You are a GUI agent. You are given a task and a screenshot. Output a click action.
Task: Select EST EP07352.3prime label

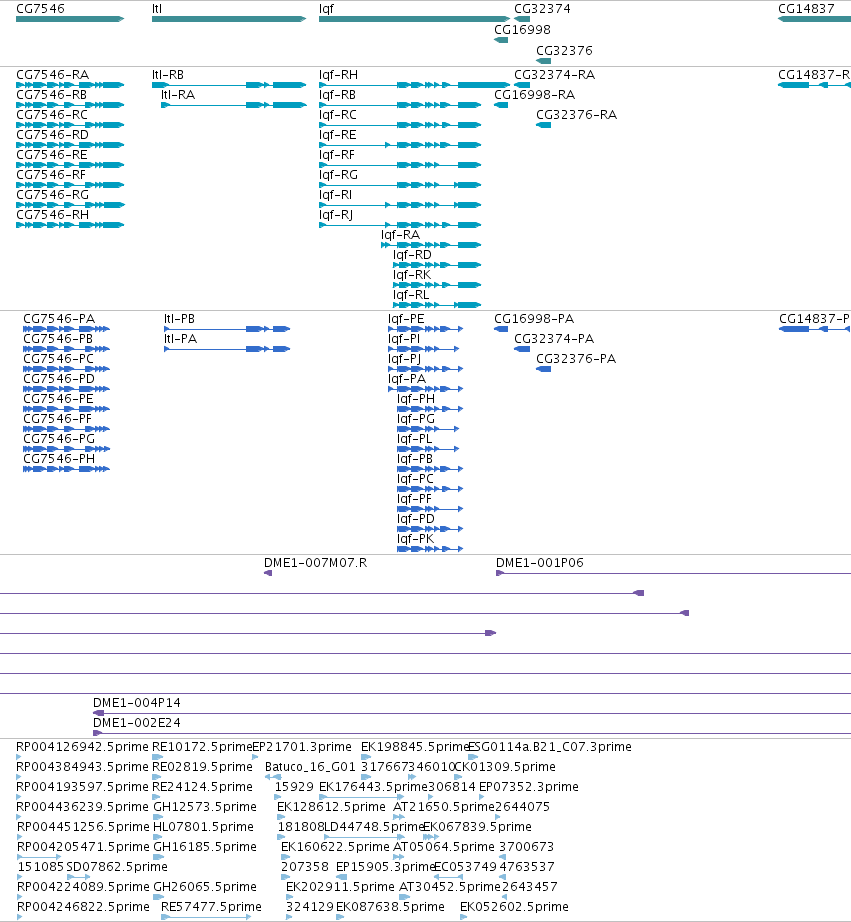click(529, 787)
